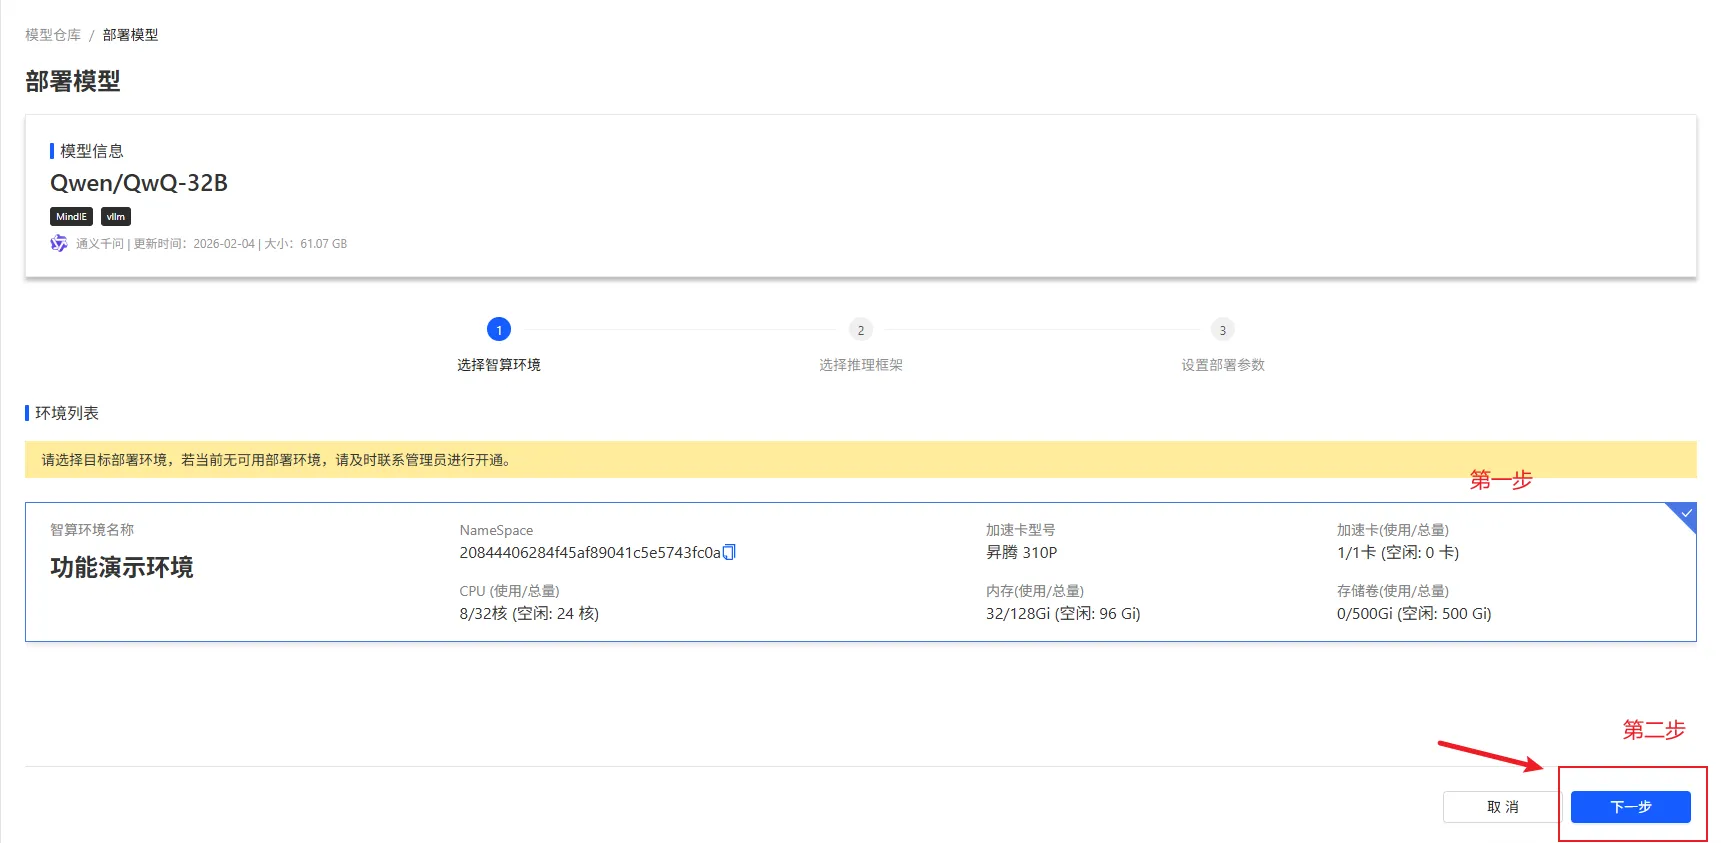Select step 1 circle 选择智算环境
1721x843 pixels.
499,329
